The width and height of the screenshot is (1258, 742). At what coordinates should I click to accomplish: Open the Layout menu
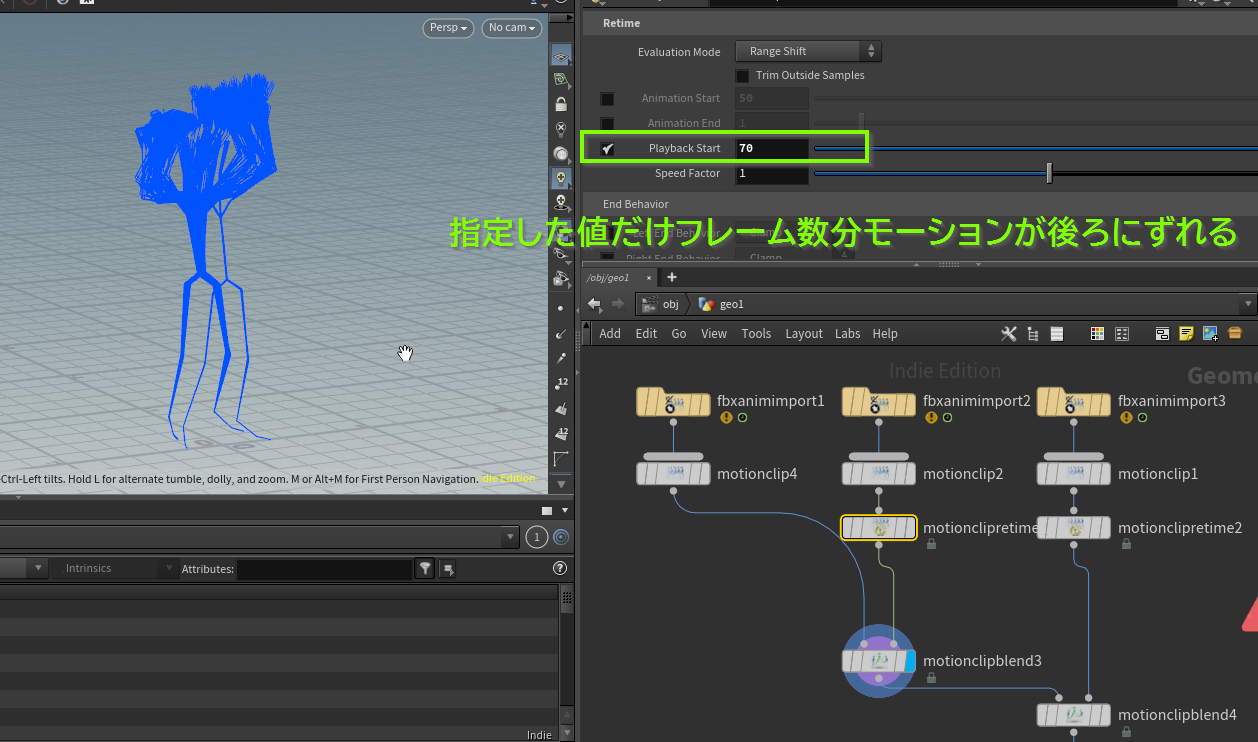click(x=804, y=334)
